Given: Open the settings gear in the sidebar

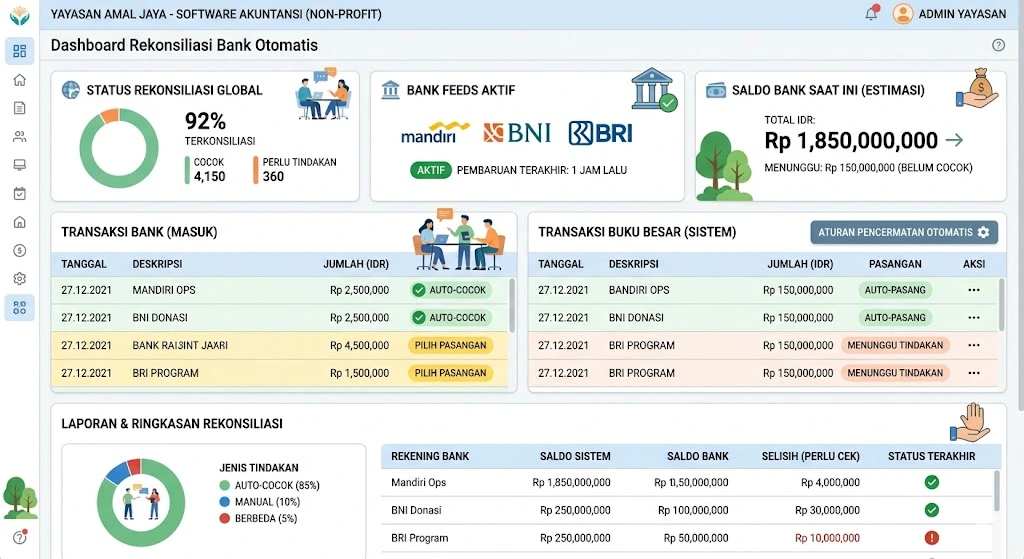Looking at the screenshot, I should pyautogui.click(x=20, y=279).
